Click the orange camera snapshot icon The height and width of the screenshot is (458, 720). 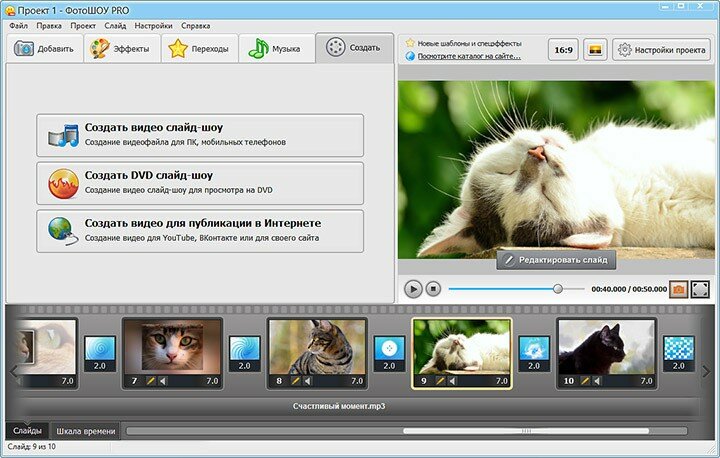[678, 289]
